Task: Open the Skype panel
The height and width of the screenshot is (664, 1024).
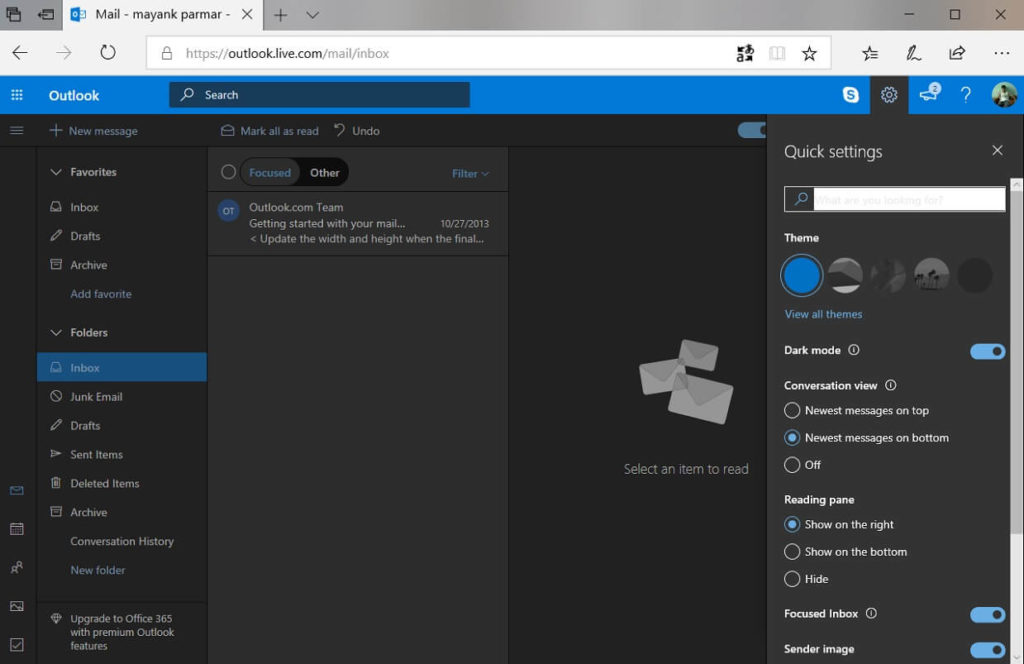Action: pyautogui.click(x=850, y=95)
